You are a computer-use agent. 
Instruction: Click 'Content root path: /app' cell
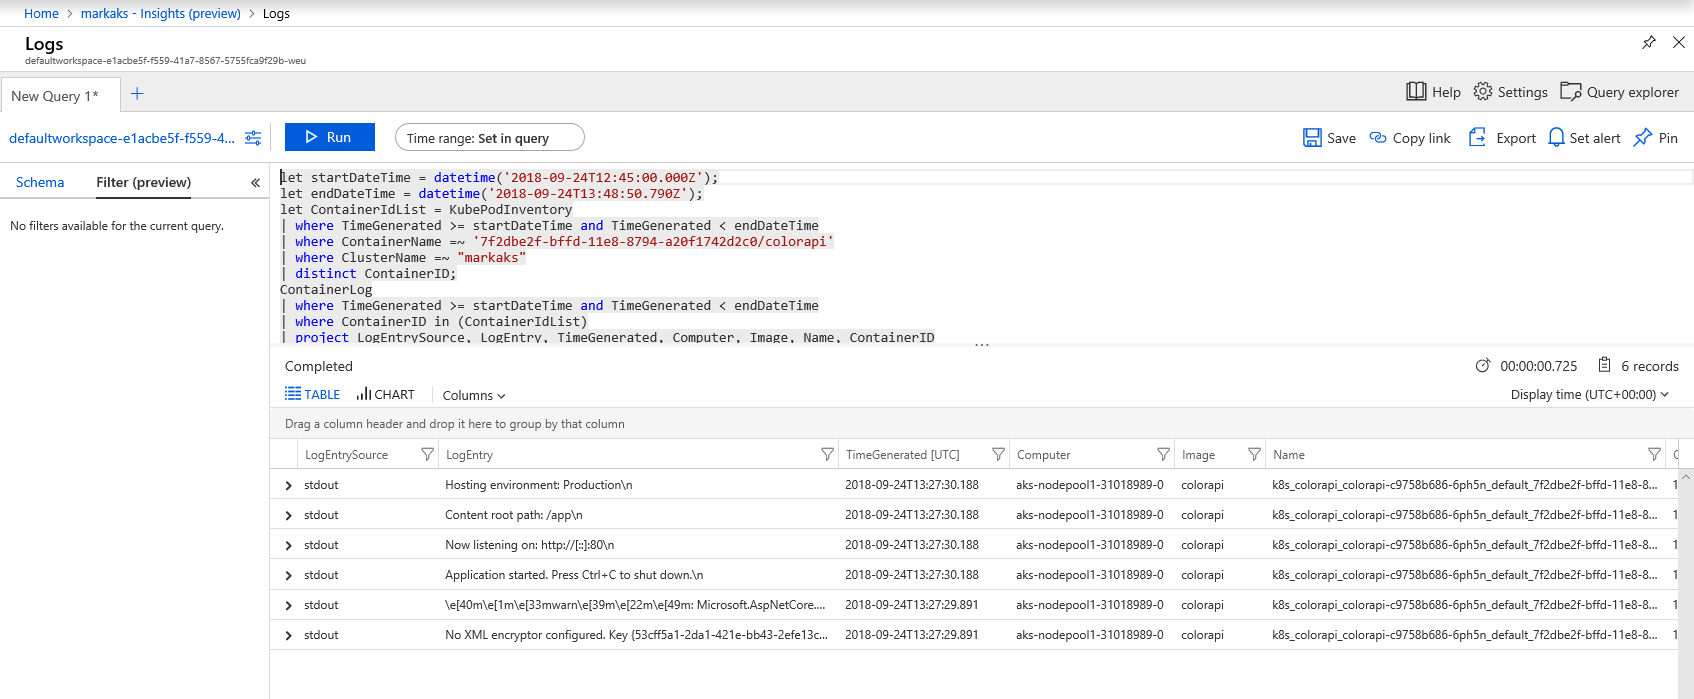(x=513, y=515)
